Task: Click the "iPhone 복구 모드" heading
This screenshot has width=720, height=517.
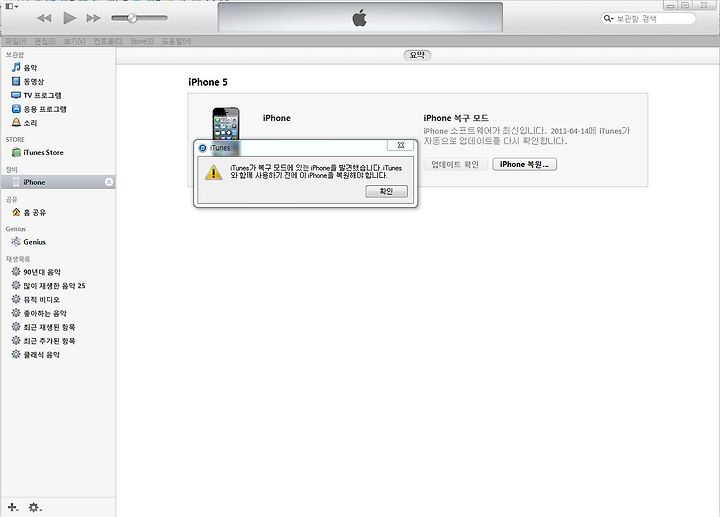Action: 456,118
